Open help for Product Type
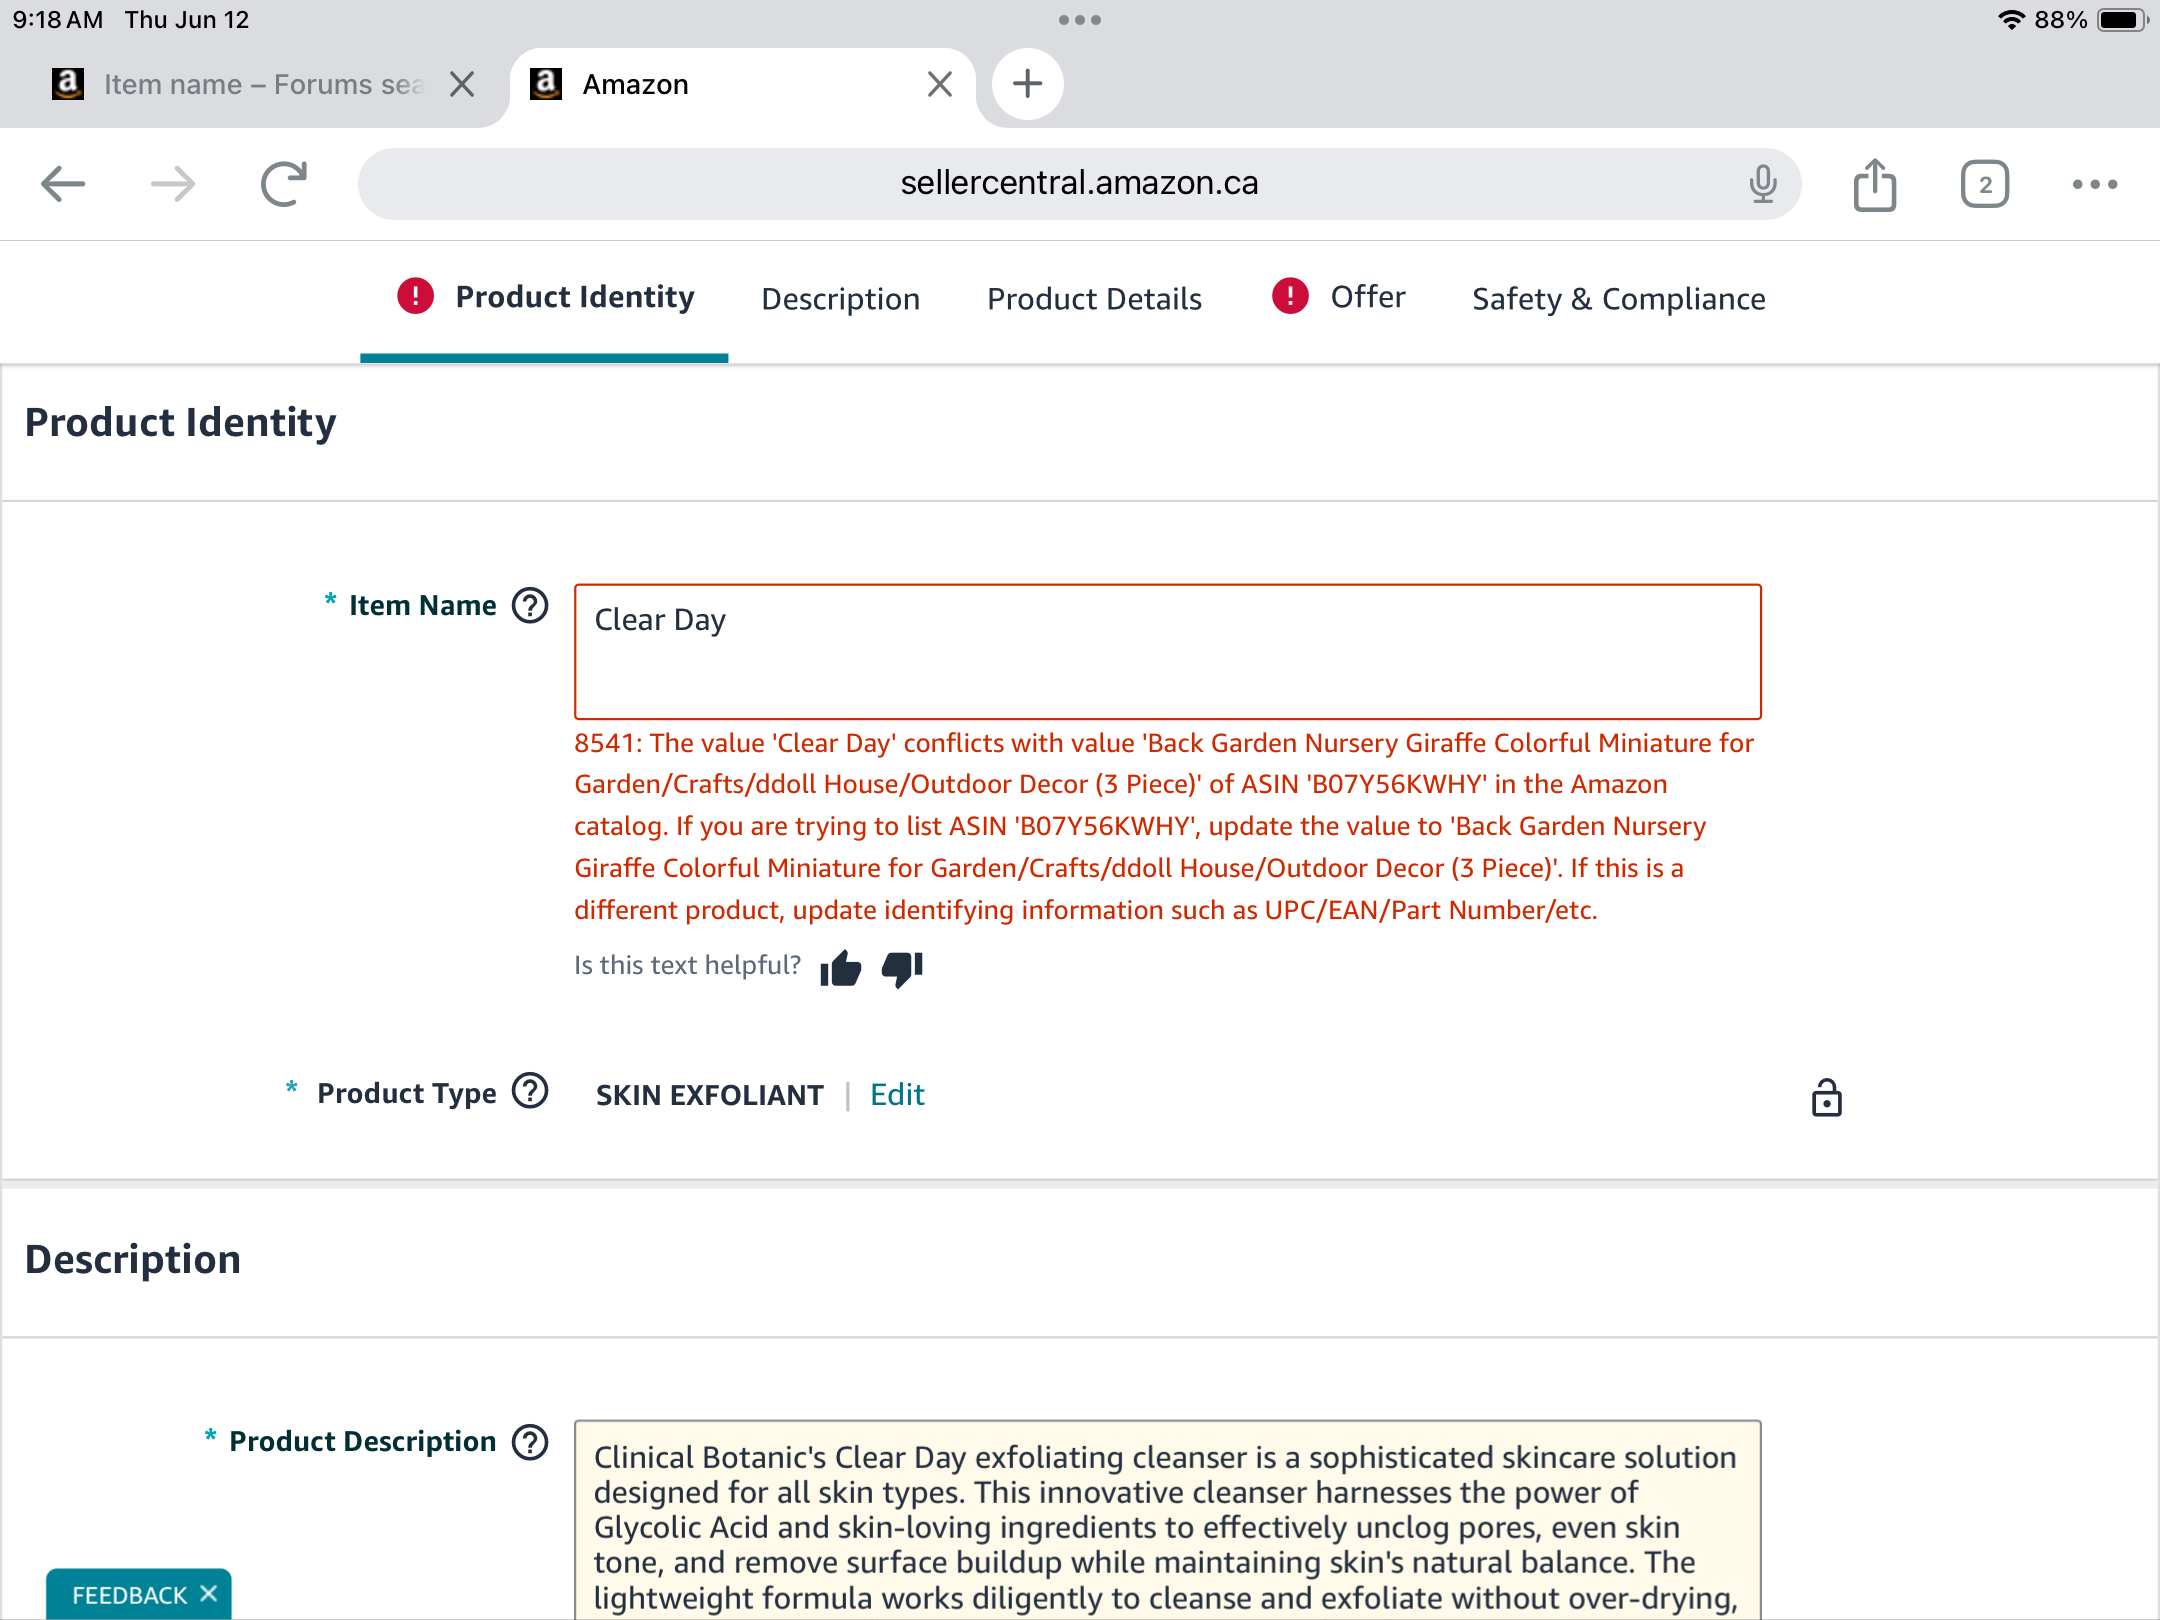This screenshot has height=1620, width=2160. coord(530,1092)
